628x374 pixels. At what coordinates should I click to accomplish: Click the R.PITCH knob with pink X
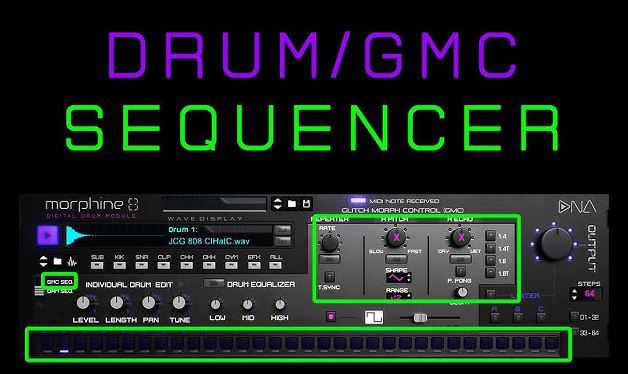[x=396, y=237]
